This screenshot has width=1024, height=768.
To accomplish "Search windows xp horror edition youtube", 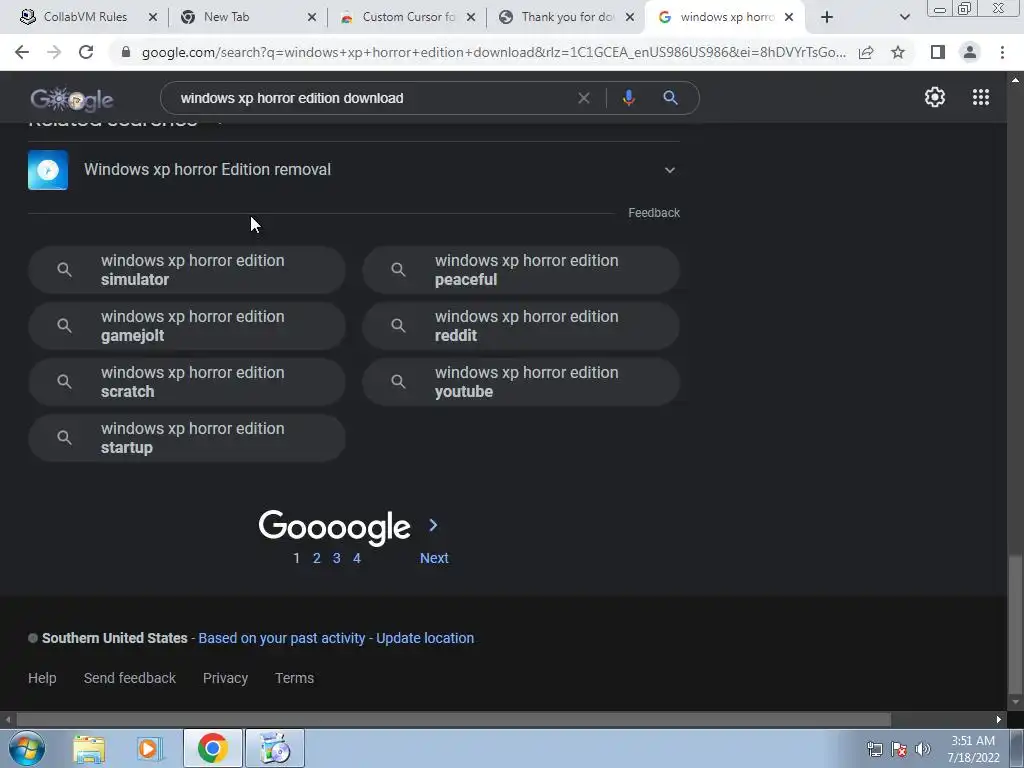I will point(521,382).
